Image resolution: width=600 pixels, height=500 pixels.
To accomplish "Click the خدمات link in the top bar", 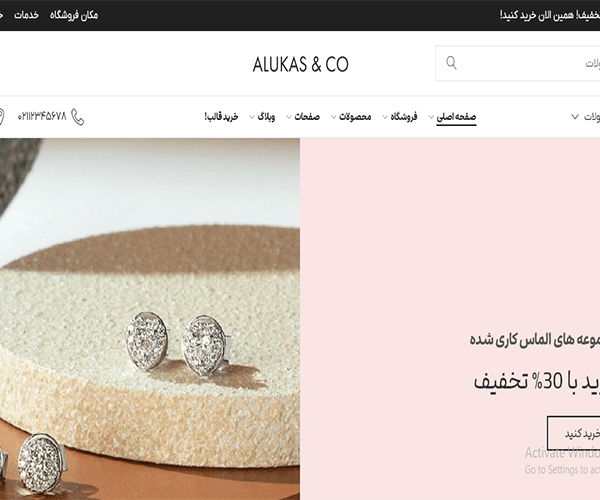I will [26, 15].
